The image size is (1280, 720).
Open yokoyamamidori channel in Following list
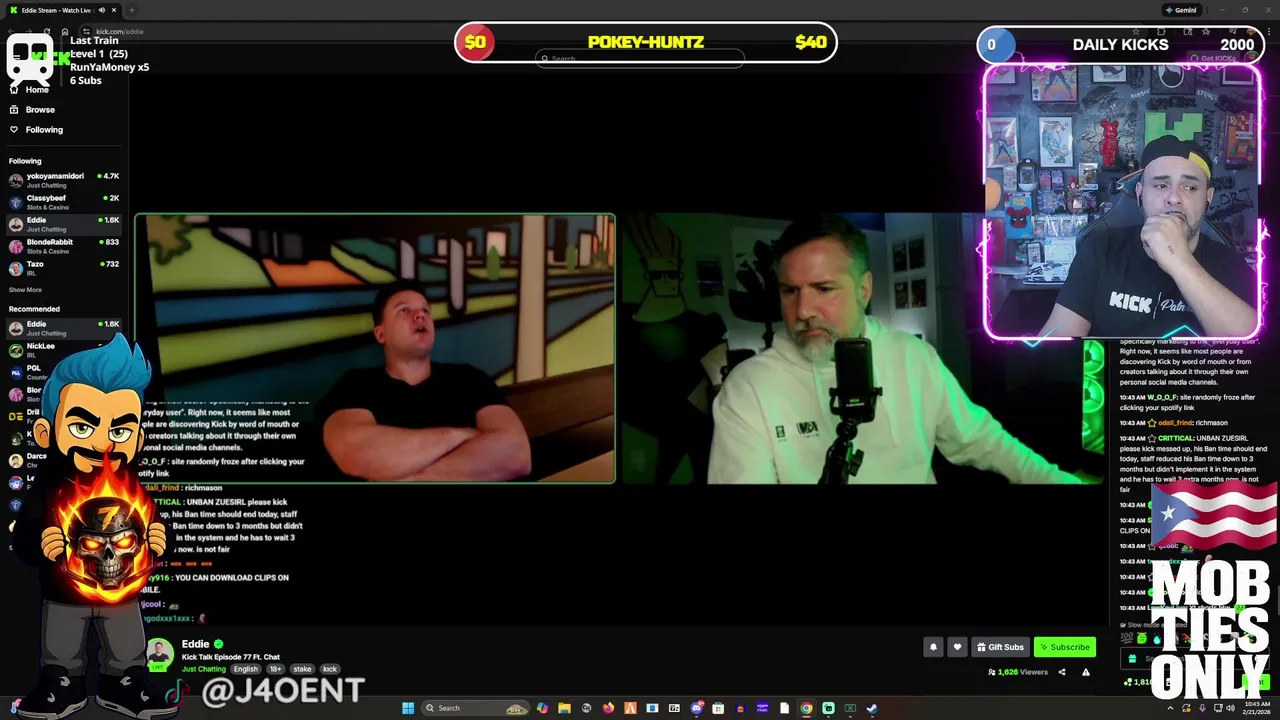(x=64, y=180)
